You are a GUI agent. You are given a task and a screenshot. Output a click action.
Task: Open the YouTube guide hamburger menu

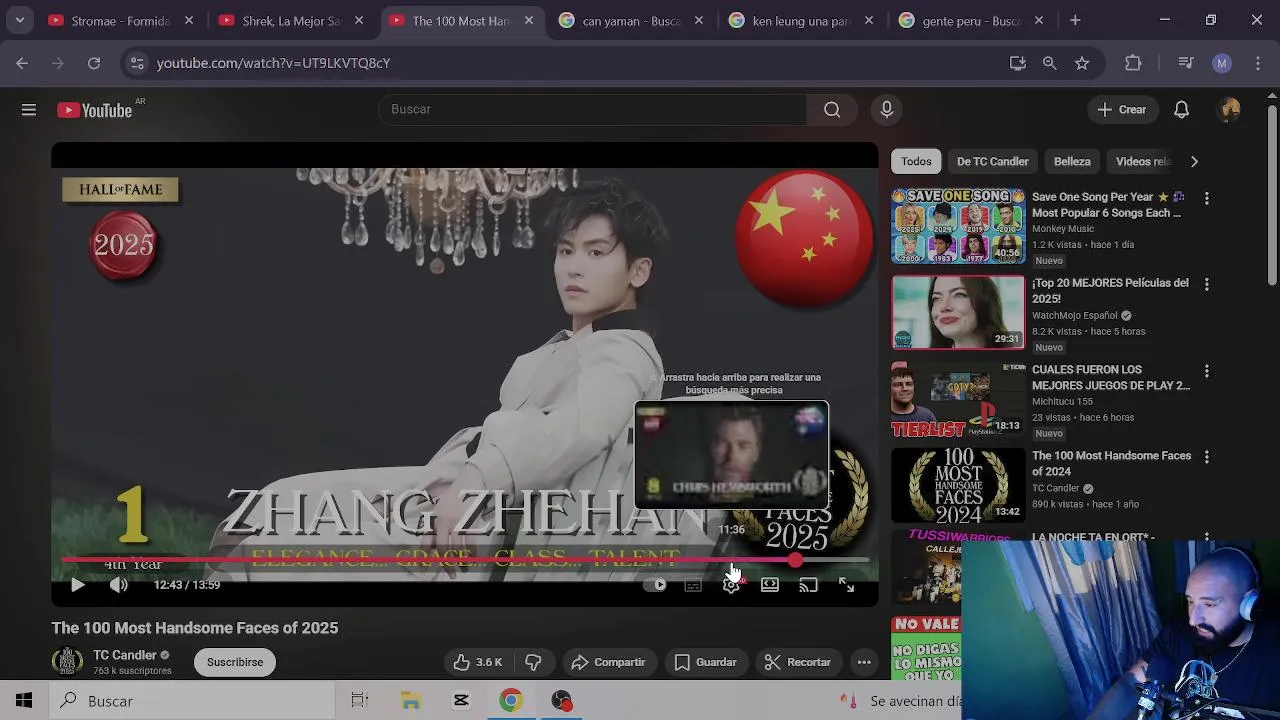(x=29, y=110)
